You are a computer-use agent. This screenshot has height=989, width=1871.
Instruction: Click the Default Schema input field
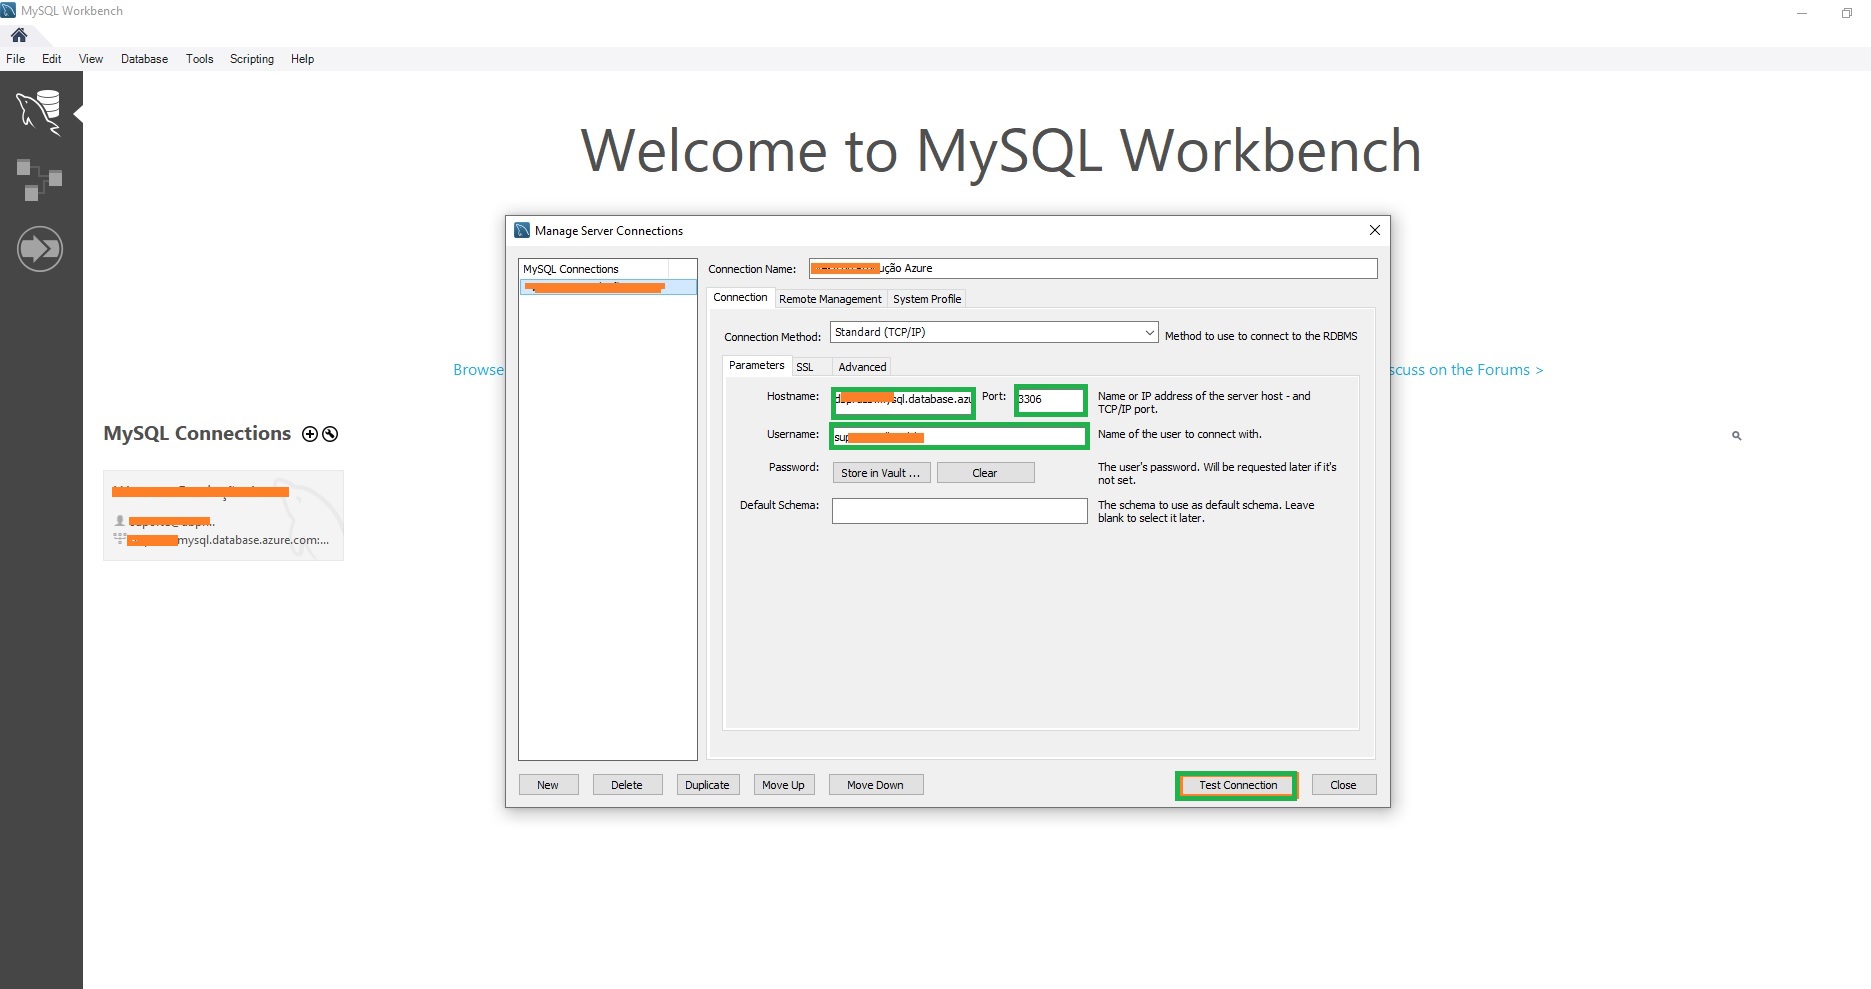(x=959, y=511)
